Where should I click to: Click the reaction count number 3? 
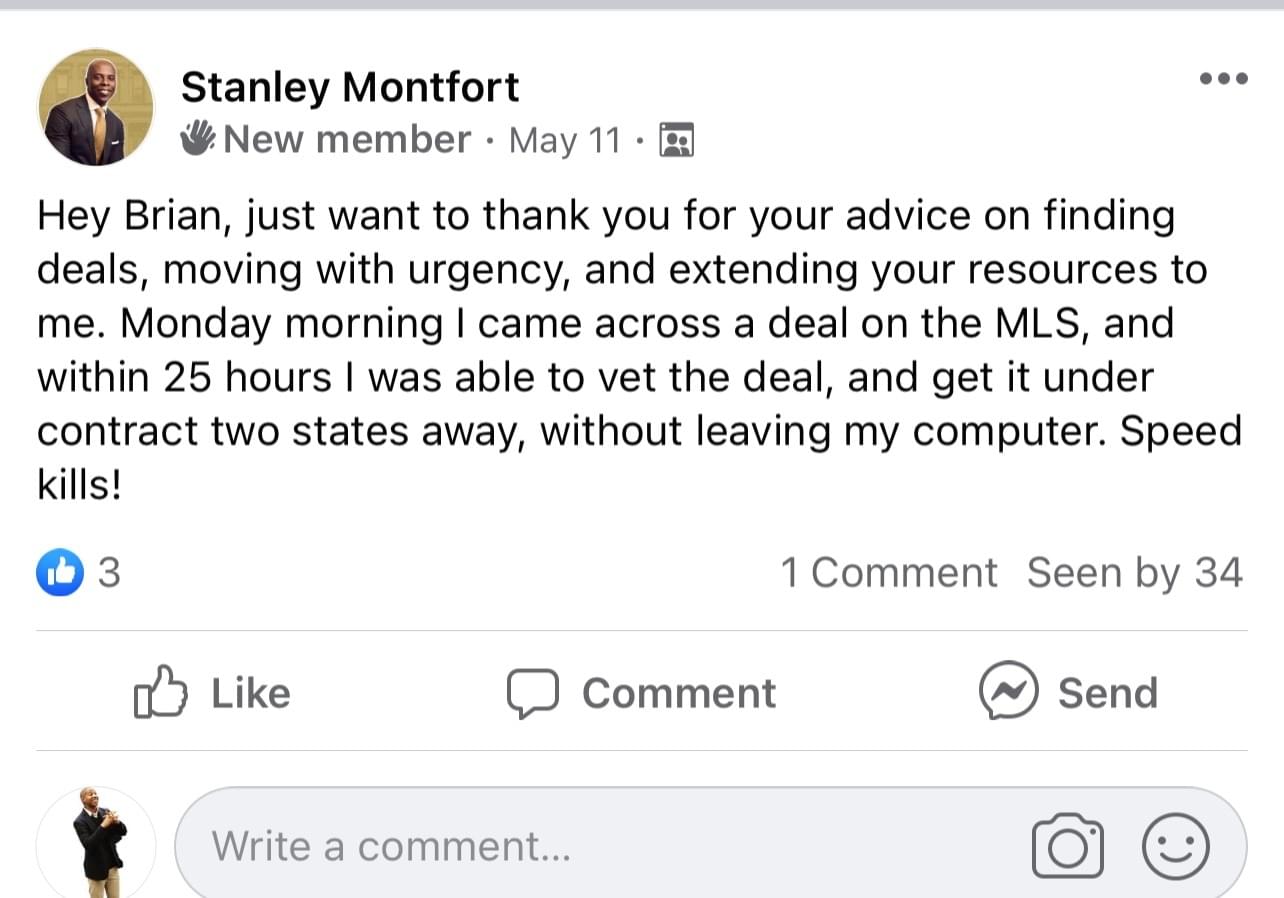[x=109, y=573]
